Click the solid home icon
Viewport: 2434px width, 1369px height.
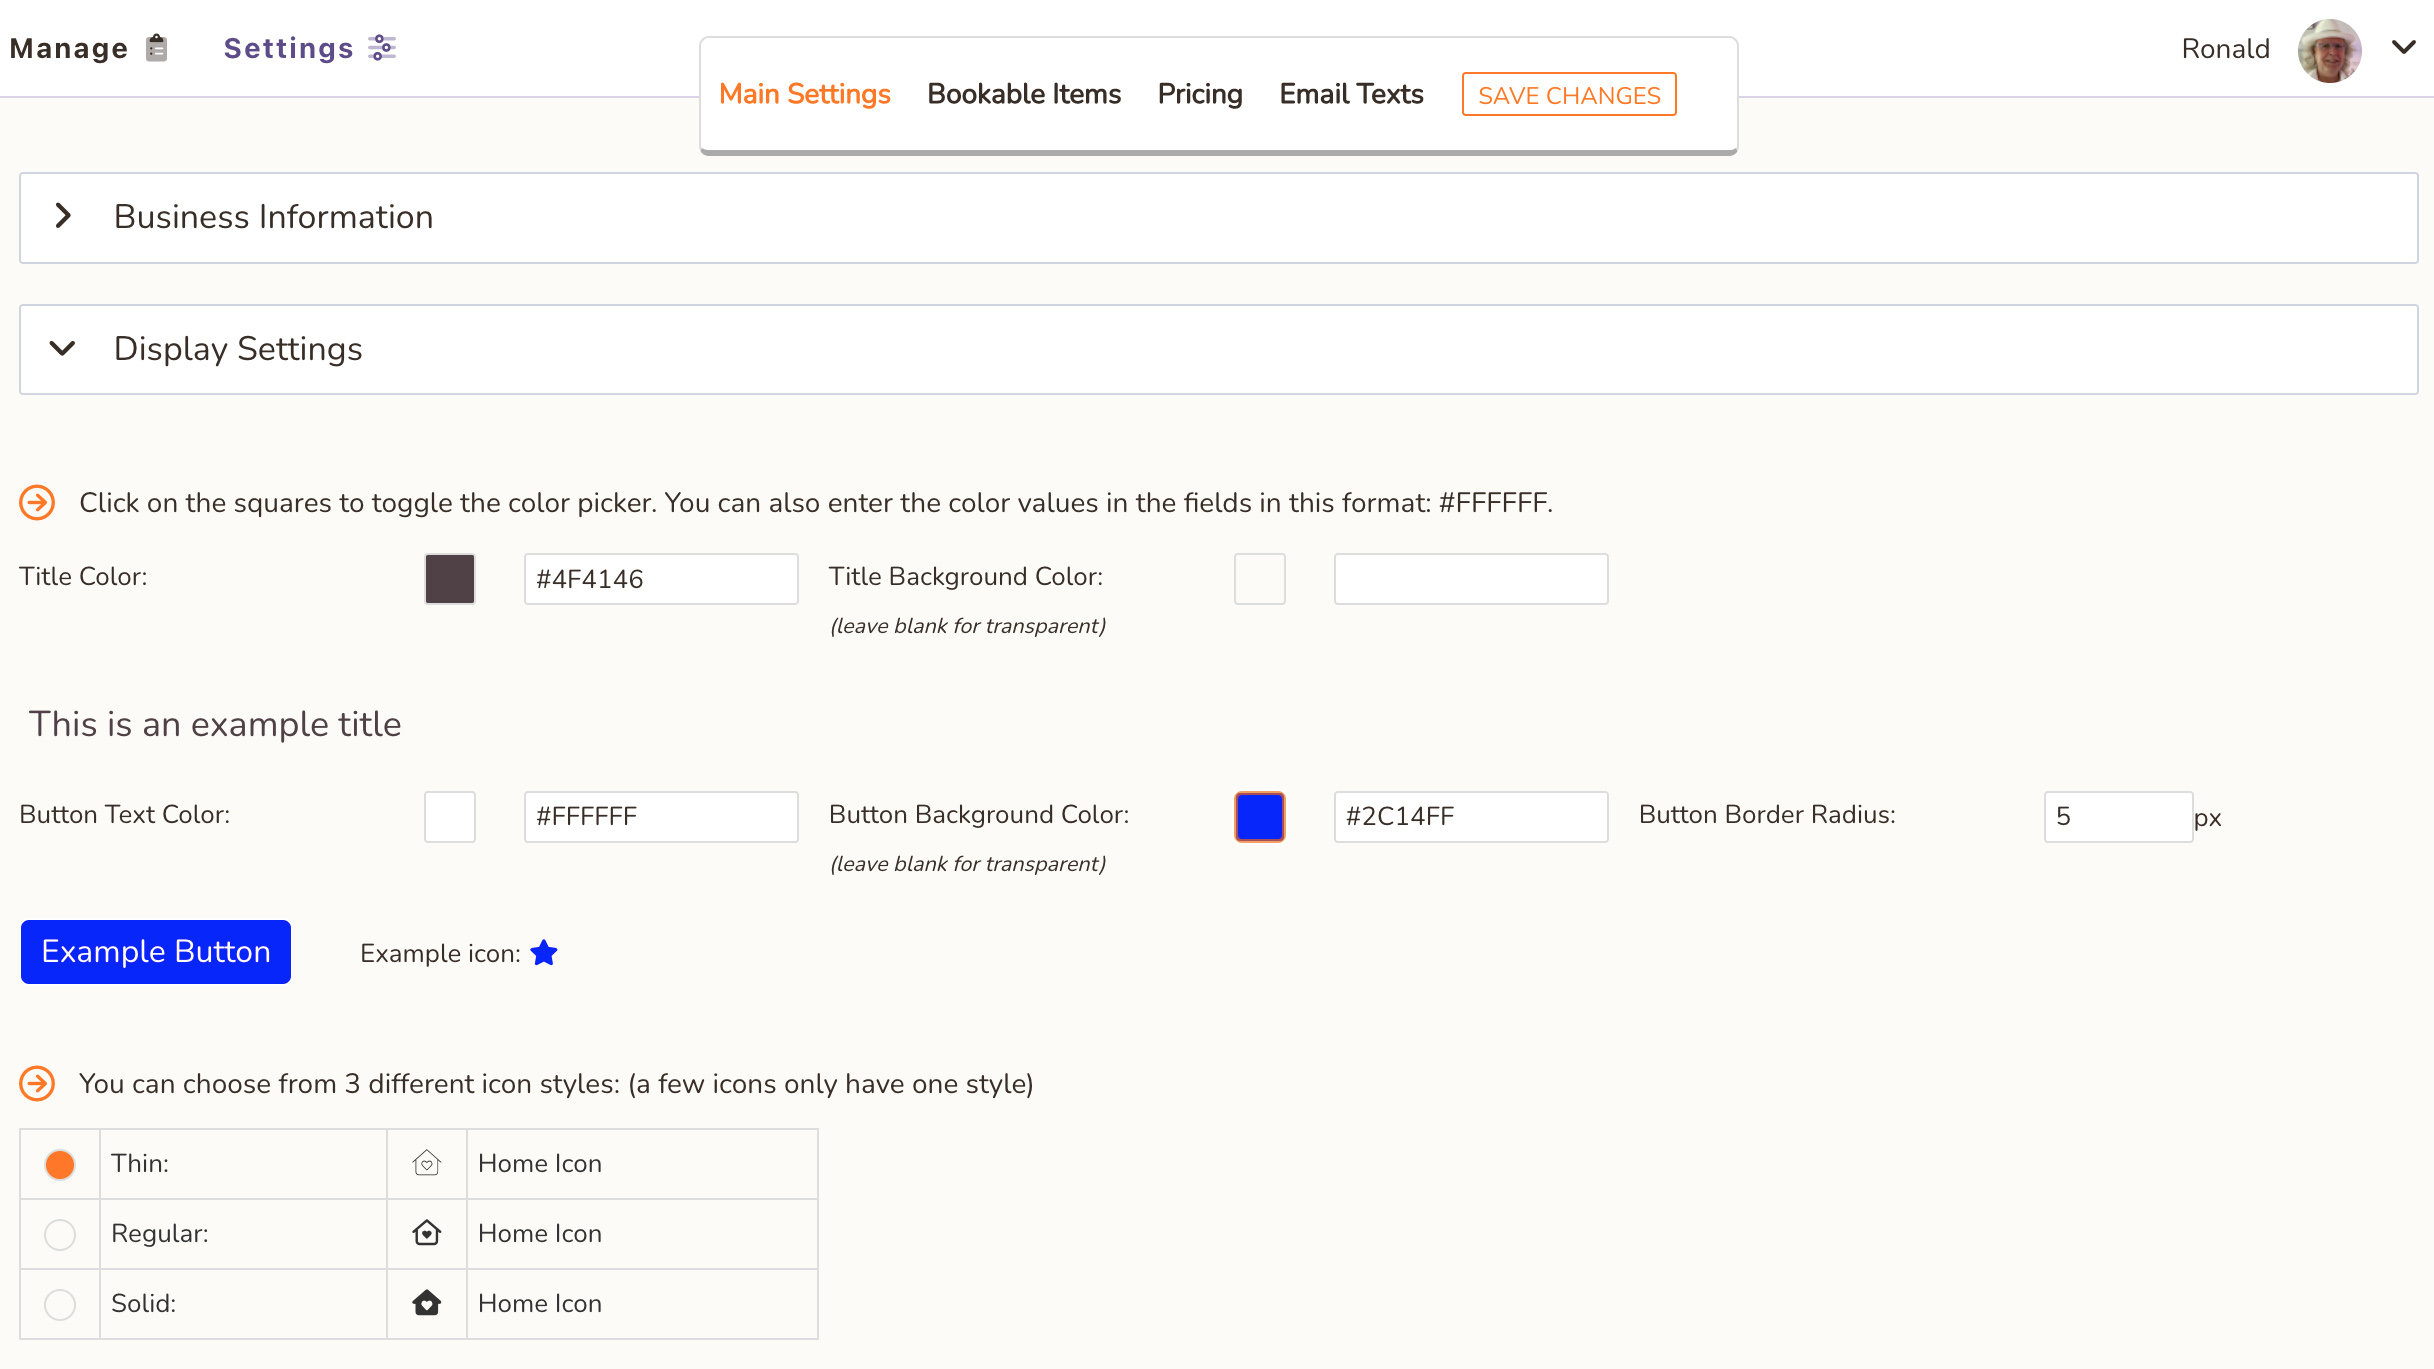pyautogui.click(x=427, y=1303)
